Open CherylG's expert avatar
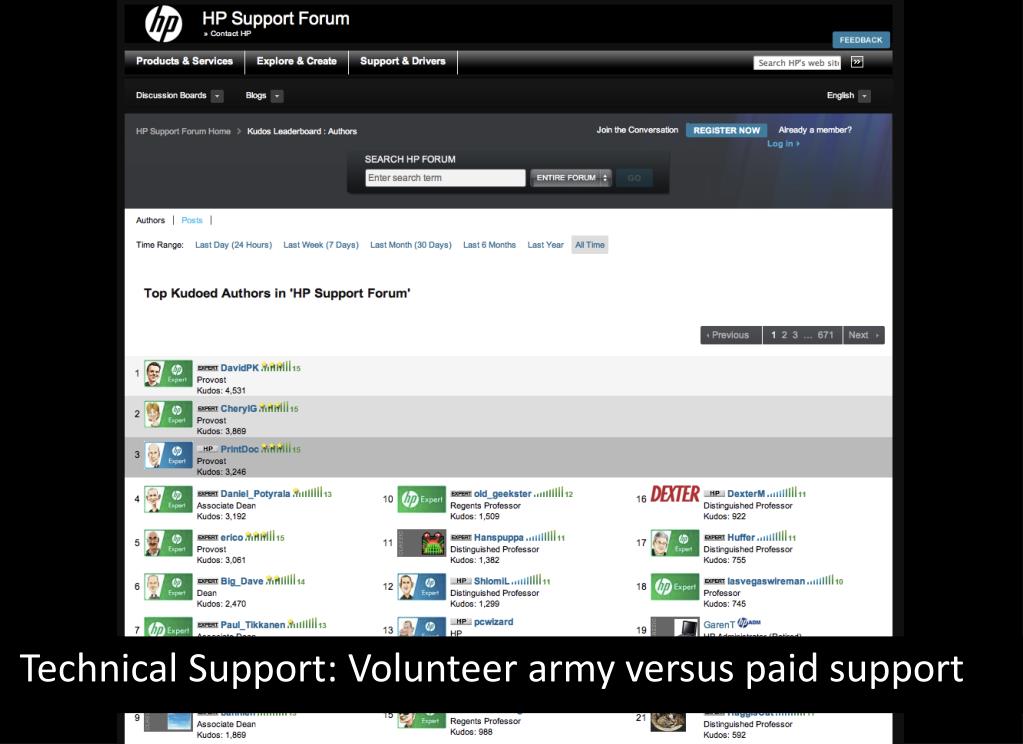 click(168, 414)
